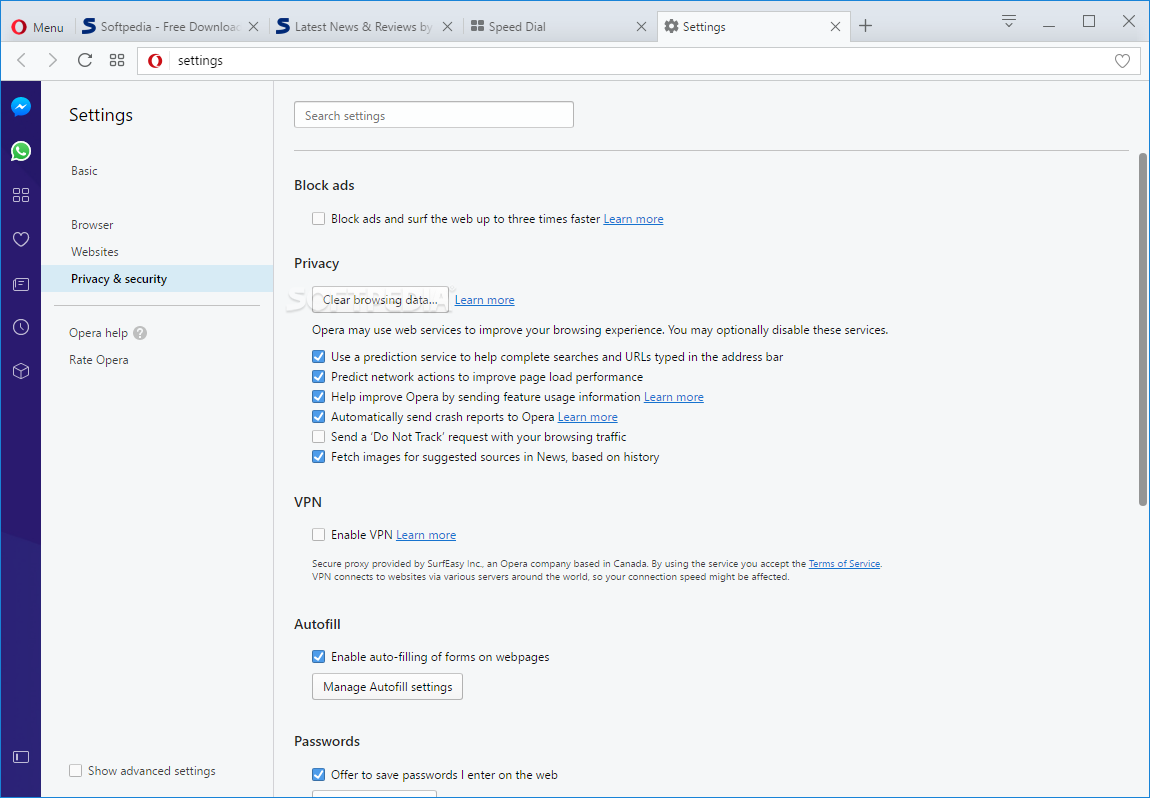
Task: Open the Opera Menu button
Action: [x=38, y=27]
